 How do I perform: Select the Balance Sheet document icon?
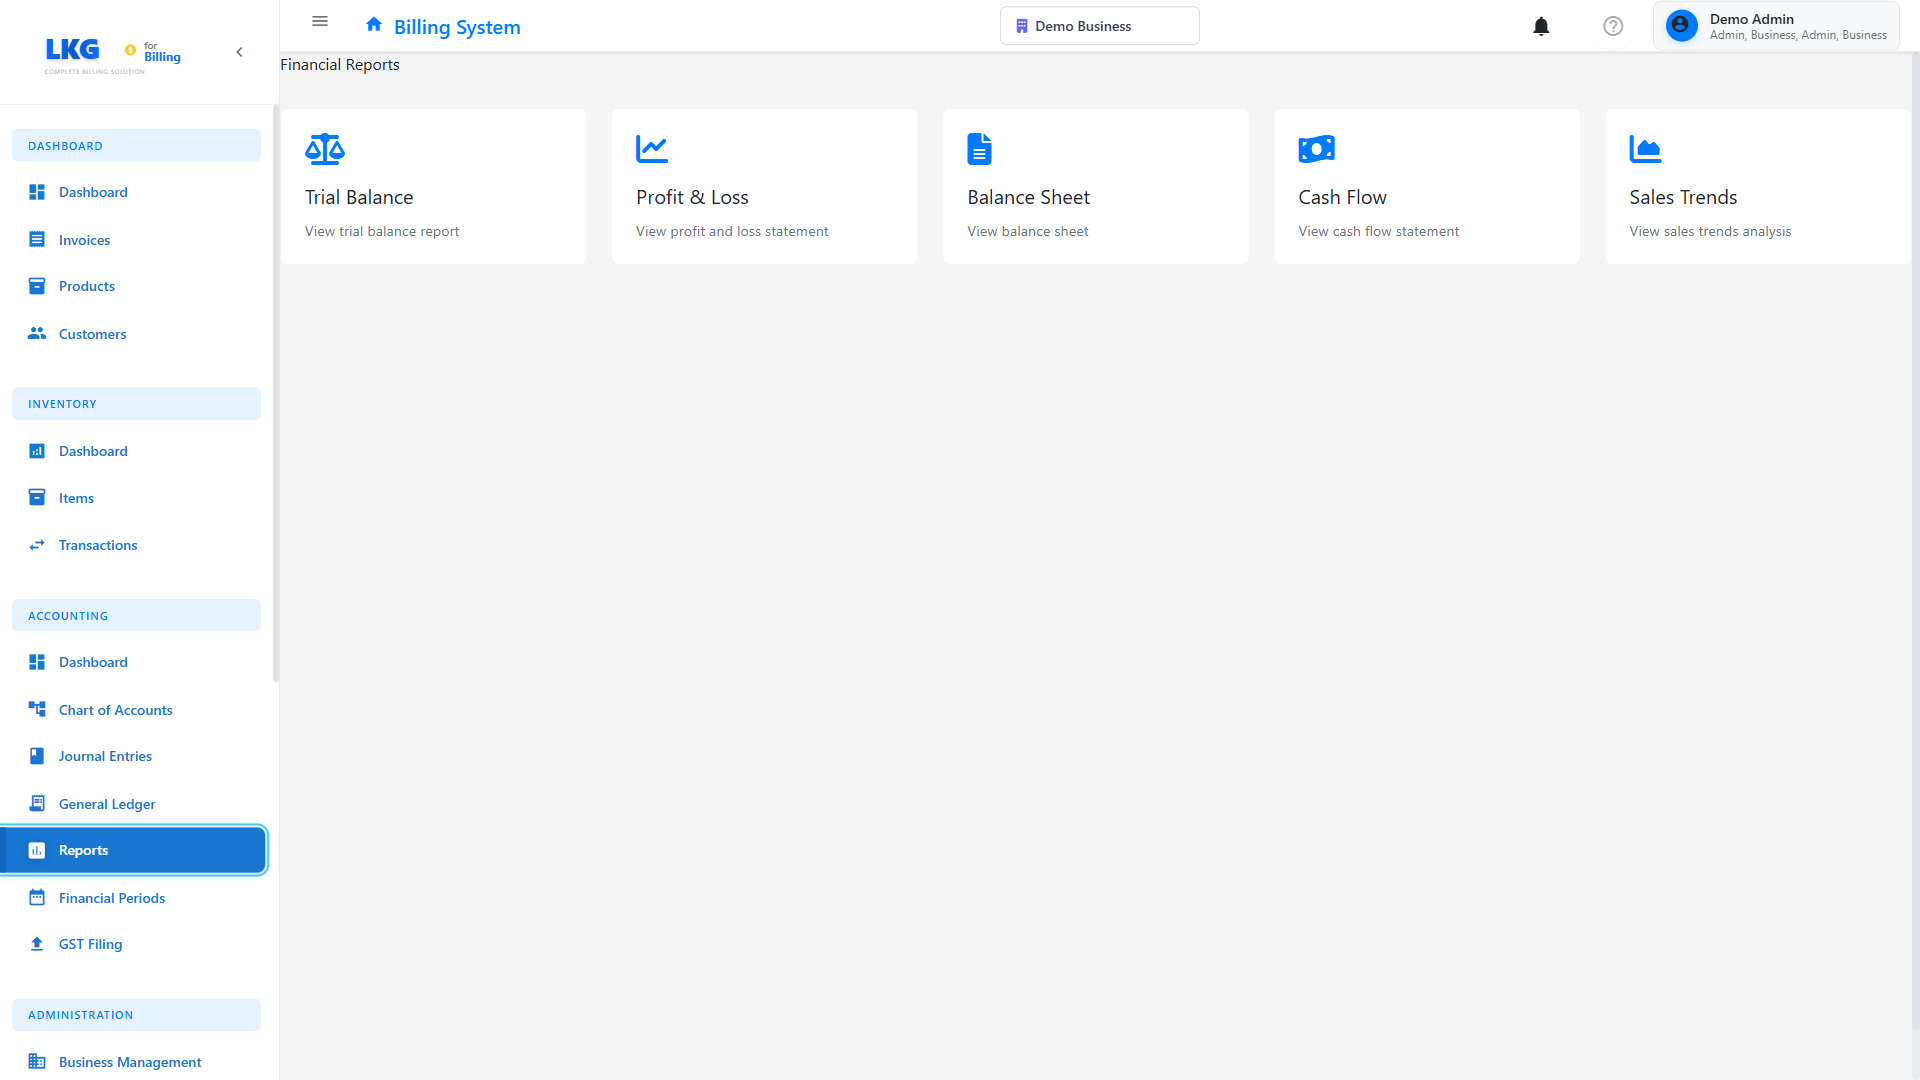[x=979, y=148]
